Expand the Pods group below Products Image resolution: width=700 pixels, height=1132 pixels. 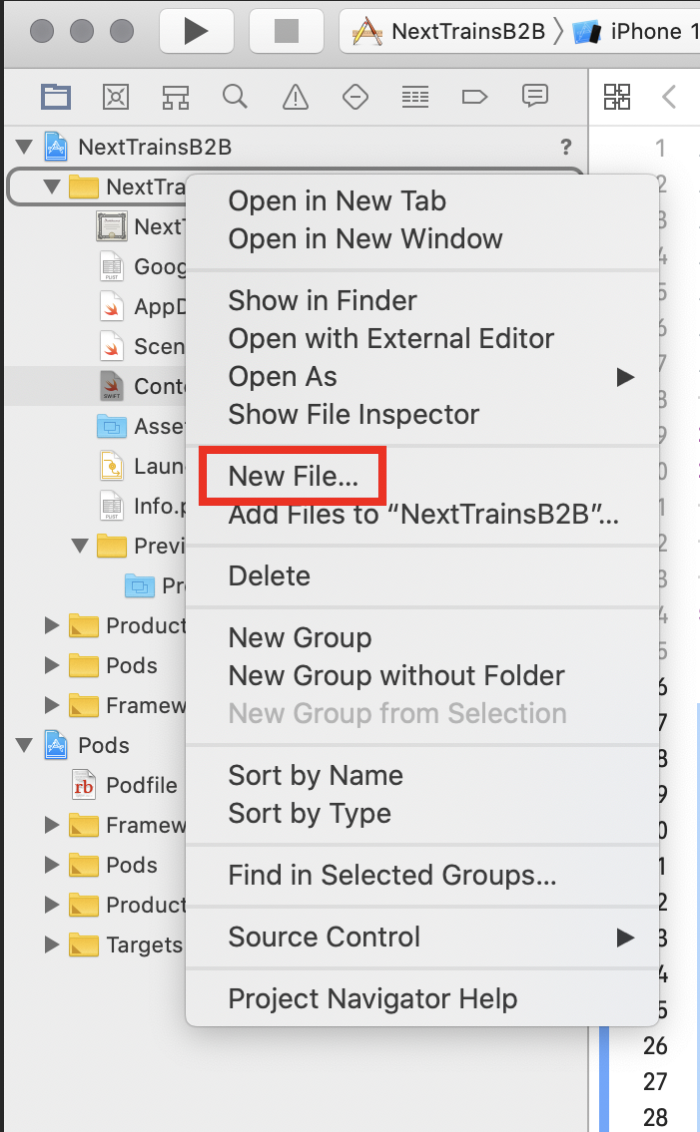coord(52,665)
